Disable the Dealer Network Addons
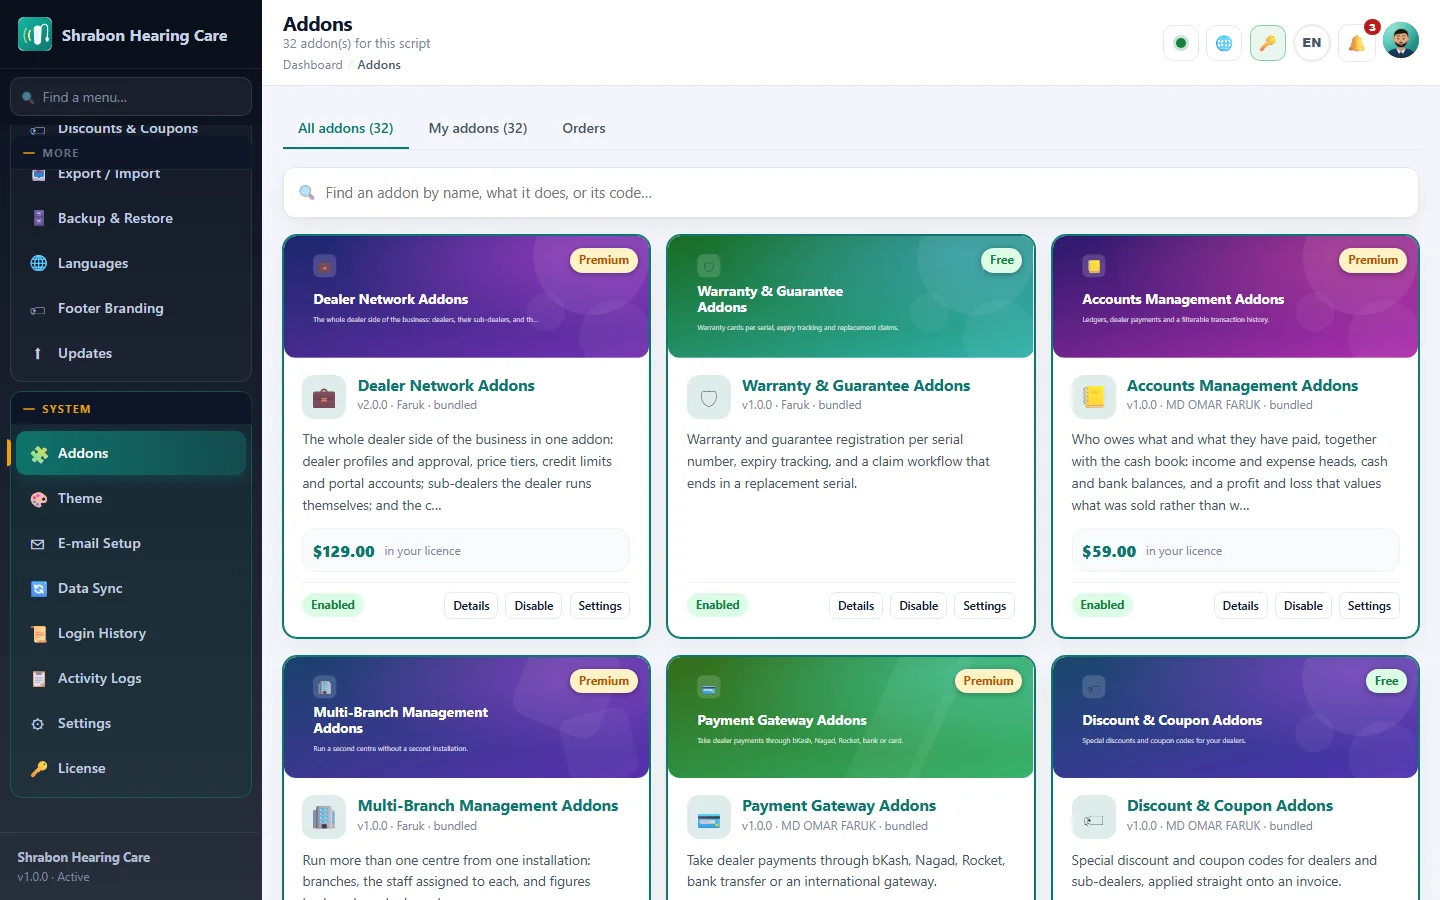1440x900 pixels. [534, 606]
